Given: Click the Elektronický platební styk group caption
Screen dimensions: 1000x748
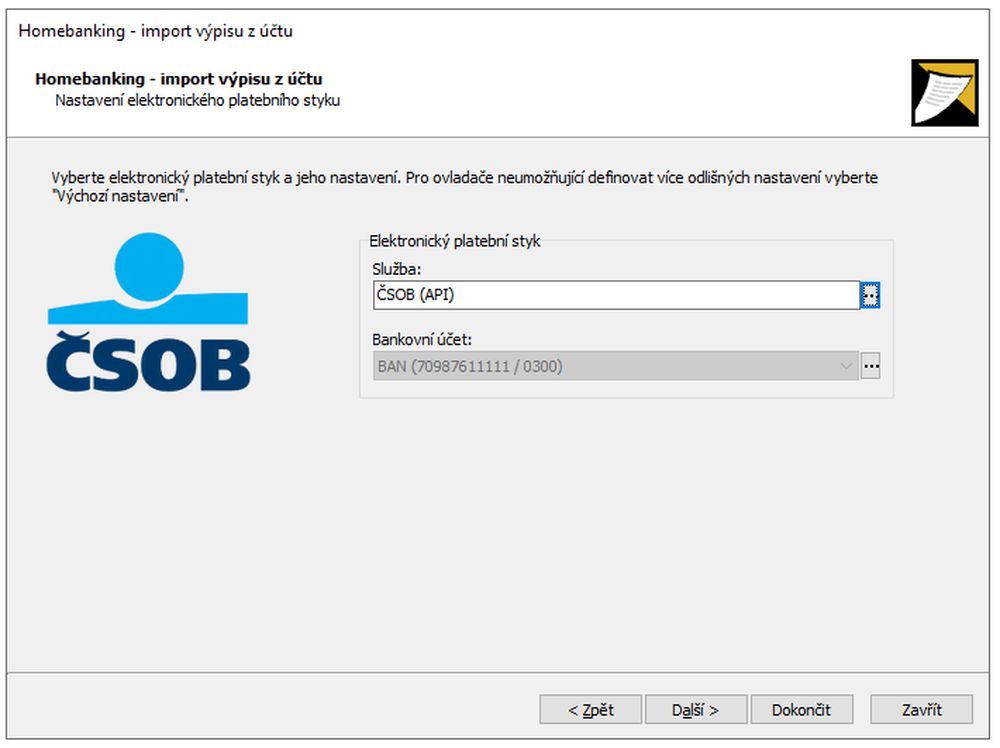Looking at the screenshot, I should coord(454,241).
